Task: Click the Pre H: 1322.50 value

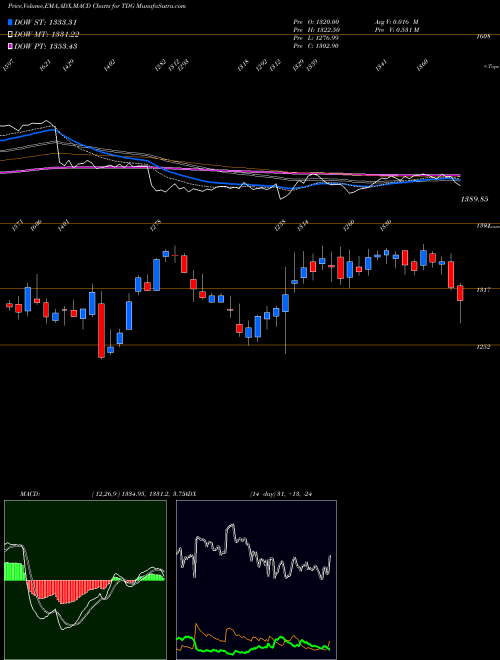Action: [316, 30]
